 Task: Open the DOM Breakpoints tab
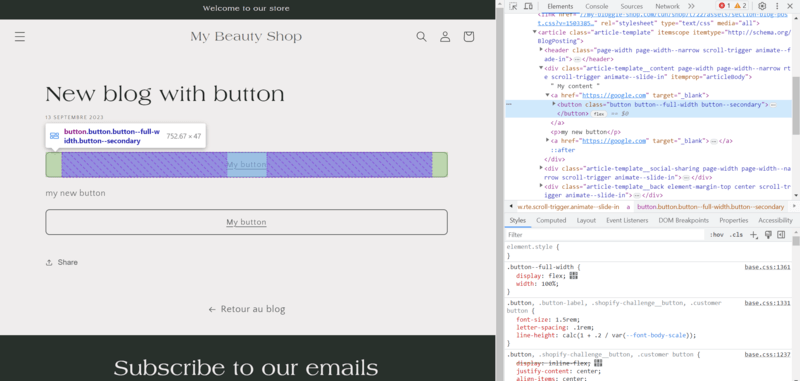point(684,220)
